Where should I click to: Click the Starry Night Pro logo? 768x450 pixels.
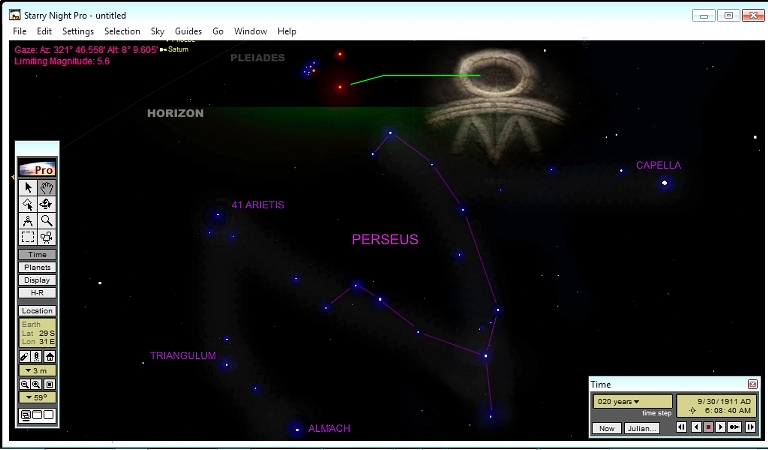pyautogui.click(x=37, y=169)
